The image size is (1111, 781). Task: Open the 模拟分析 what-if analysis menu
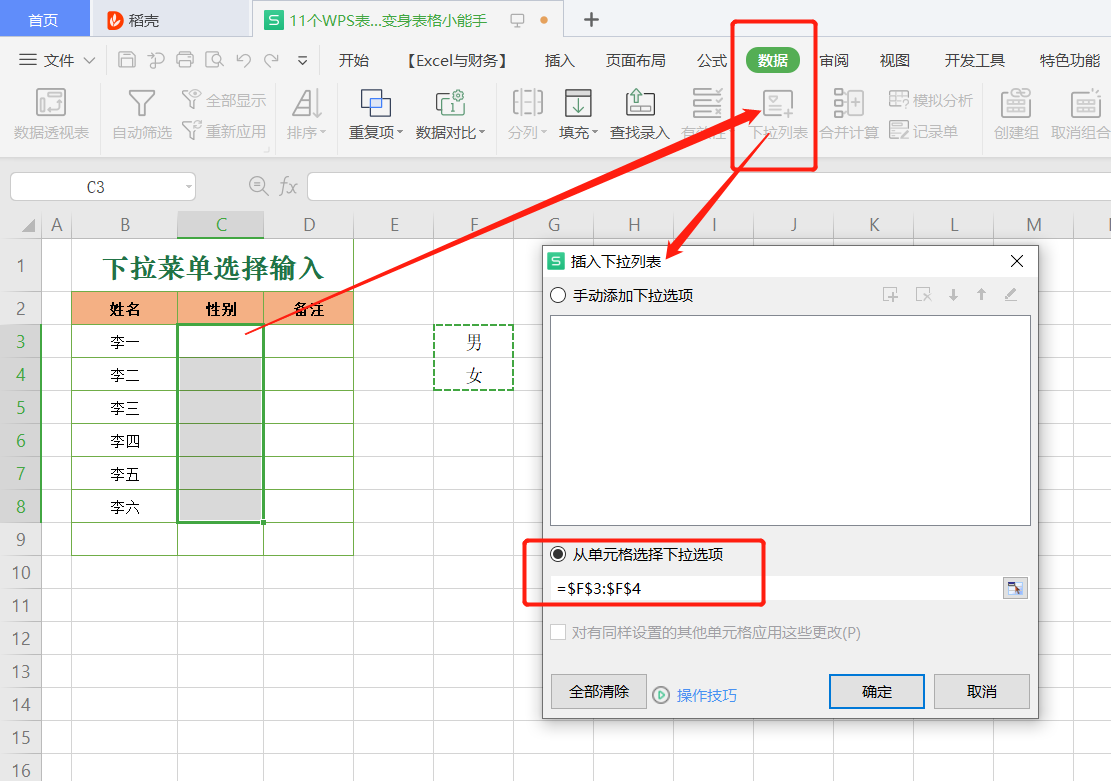tap(931, 100)
